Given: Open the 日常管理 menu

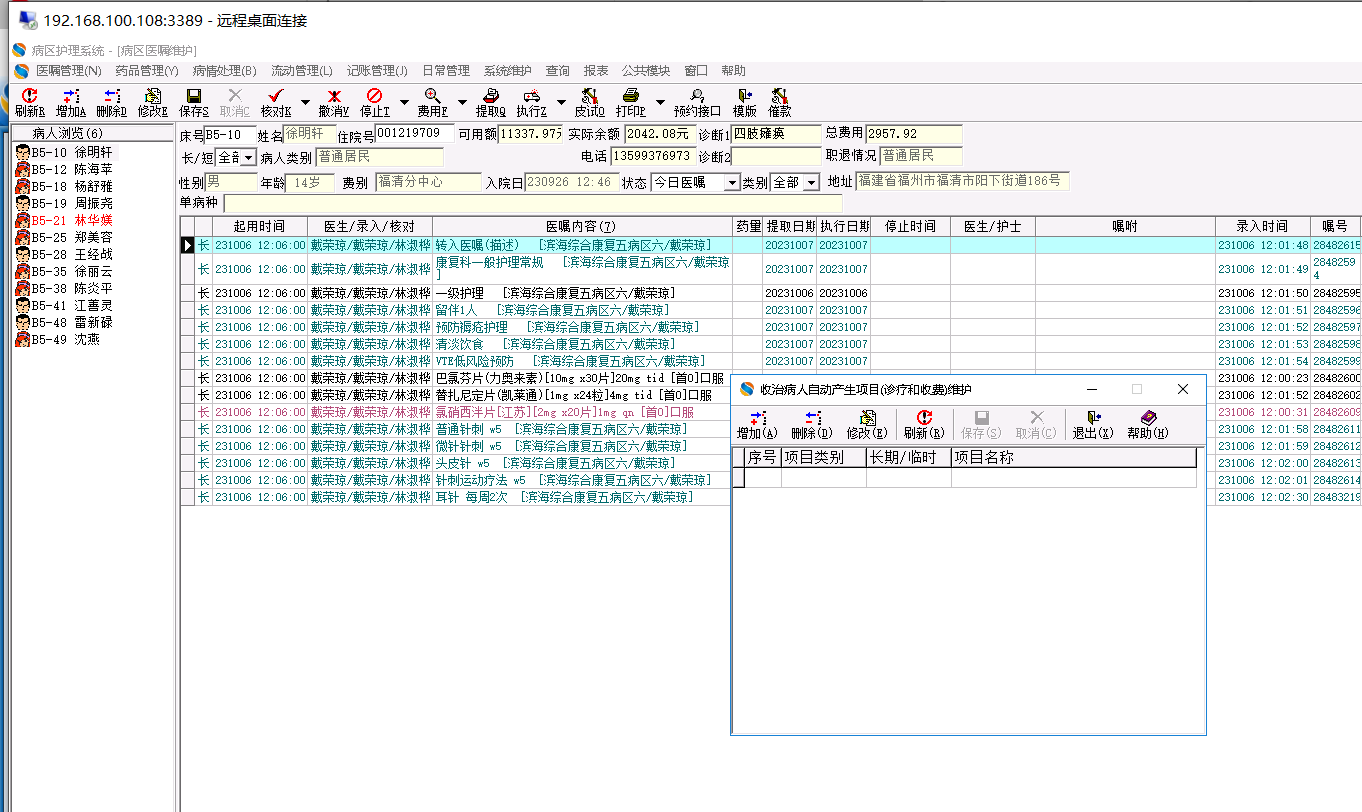Looking at the screenshot, I should (446, 71).
